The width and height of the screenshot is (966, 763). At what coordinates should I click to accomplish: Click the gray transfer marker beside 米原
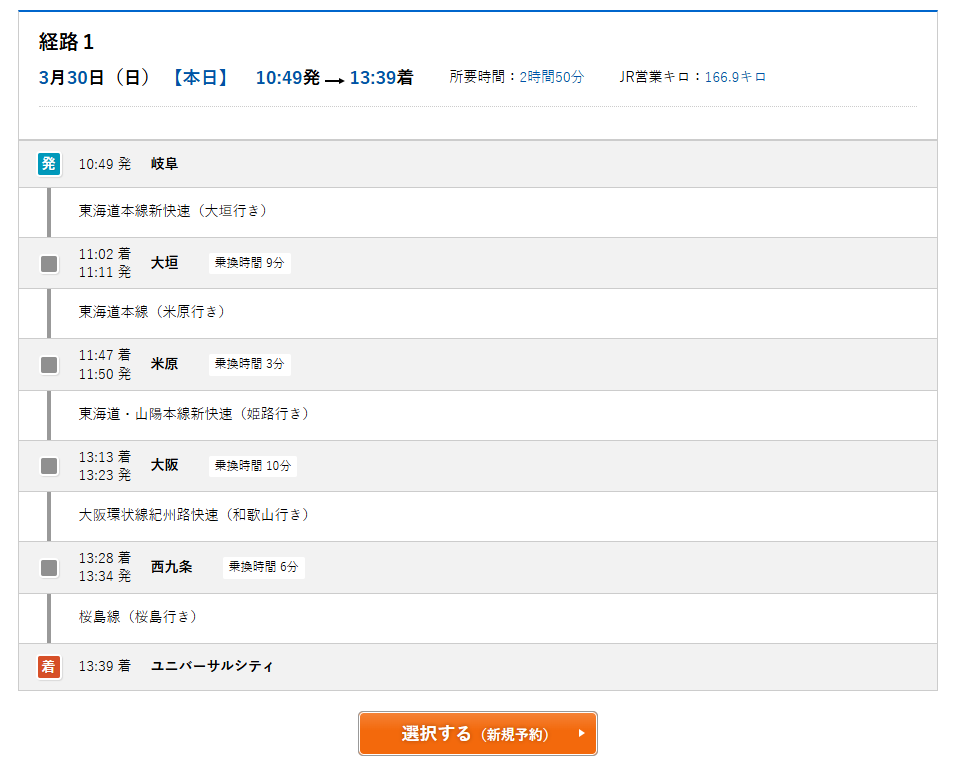pos(49,365)
